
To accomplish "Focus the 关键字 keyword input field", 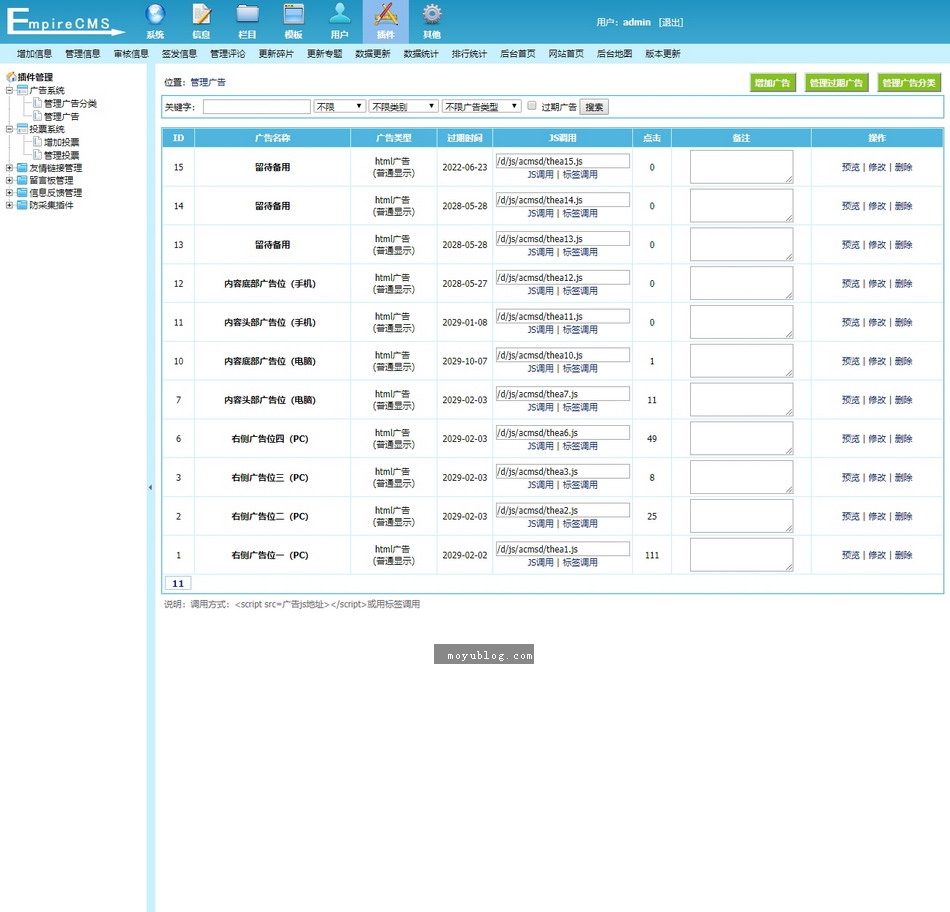I will (x=257, y=107).
